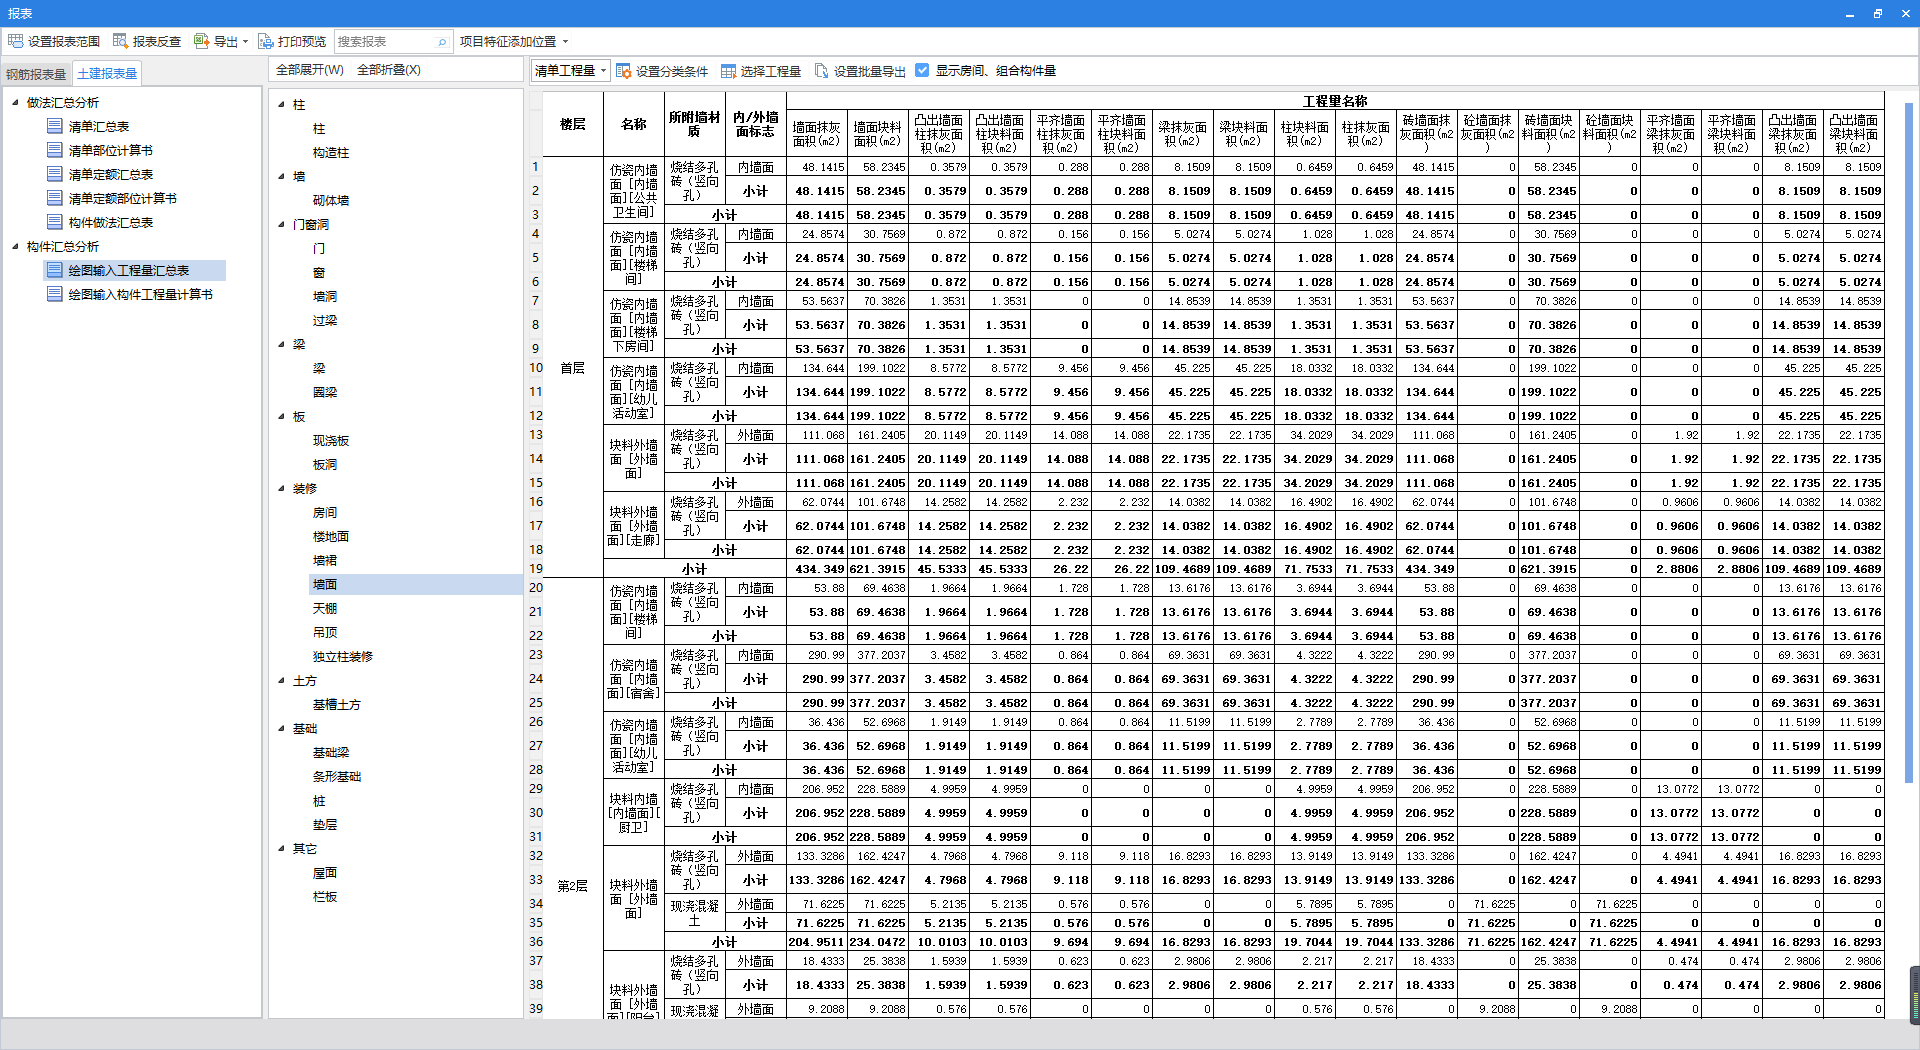Screen dimensions: 1920x1050
Task: Click the 所附墙材质 column header
Action: 694,124
